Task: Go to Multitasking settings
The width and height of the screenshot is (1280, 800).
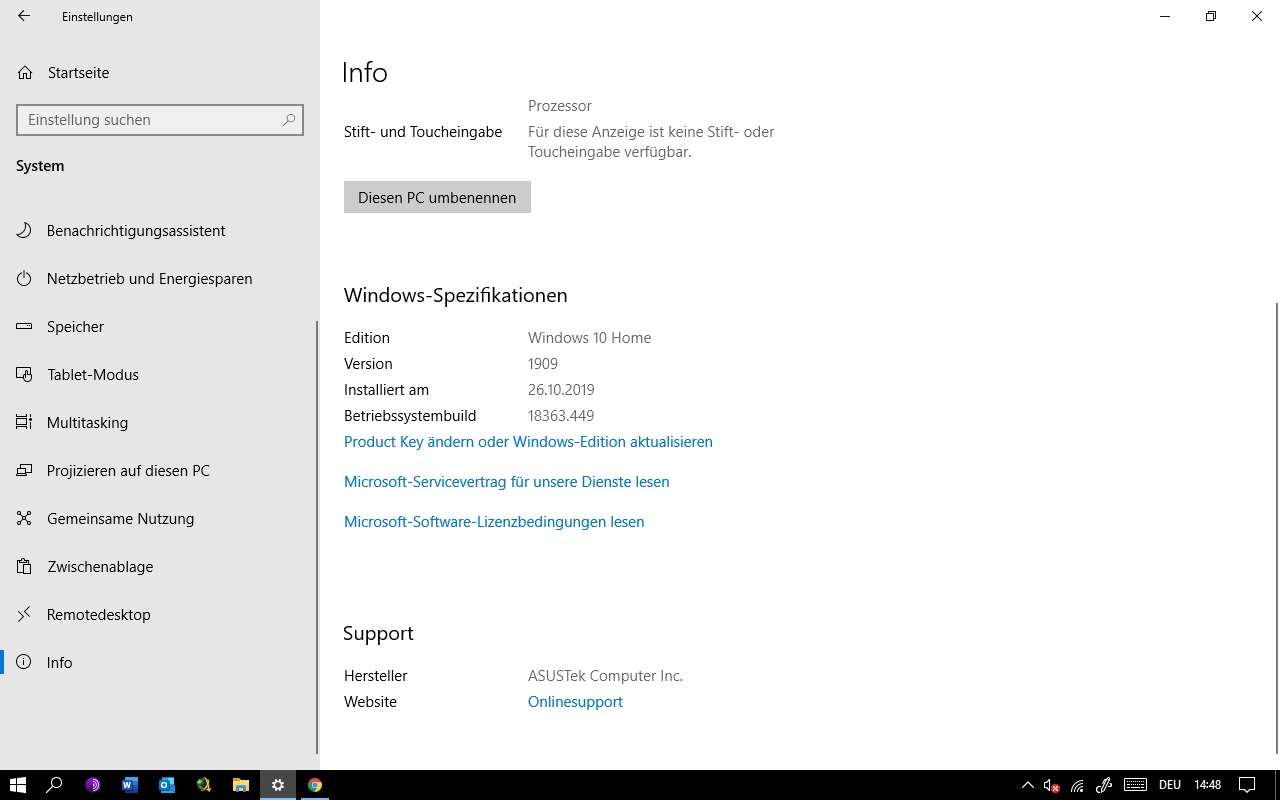Action: click(160, 423)
